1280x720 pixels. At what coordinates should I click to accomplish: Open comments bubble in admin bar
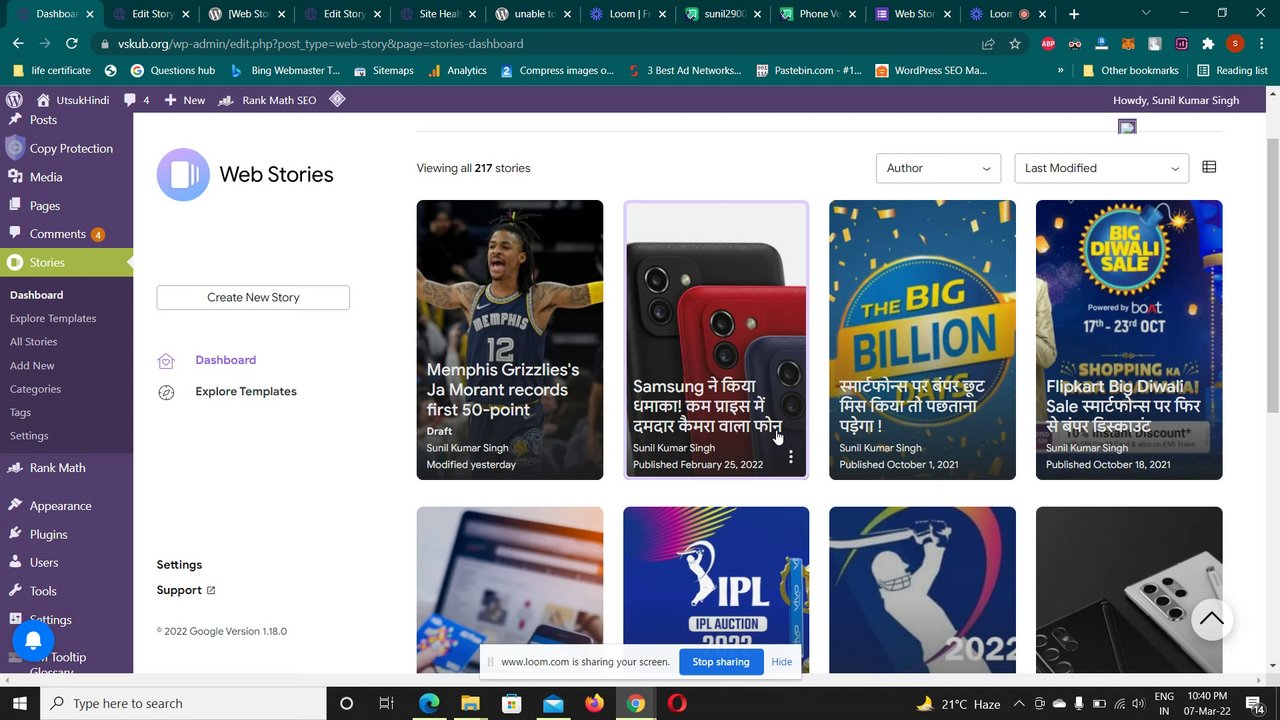136,100
